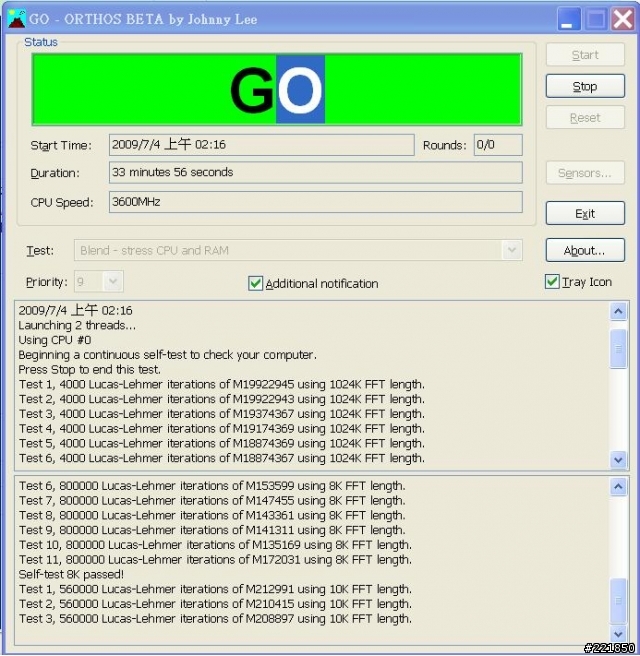Click the 'Press Stop to end this test.' line
This screenshot has height=656, width=640.
click(x=90, y=370)
